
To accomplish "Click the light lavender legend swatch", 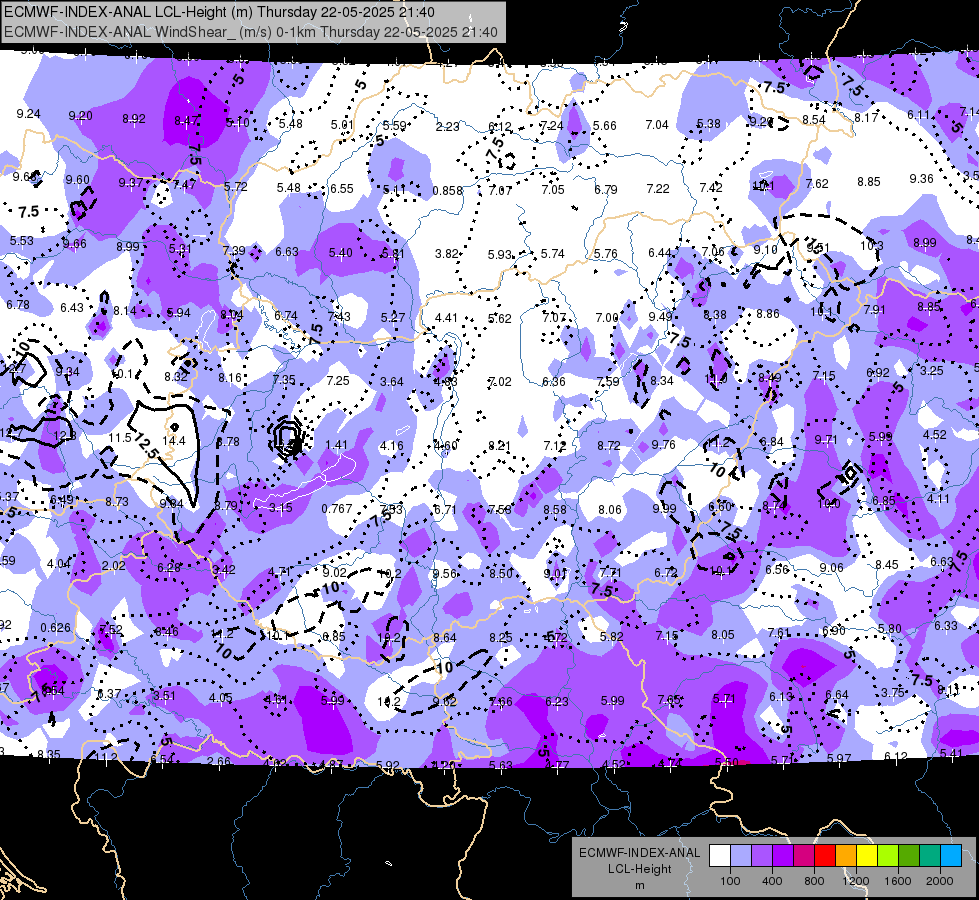I will pos(741,855).
